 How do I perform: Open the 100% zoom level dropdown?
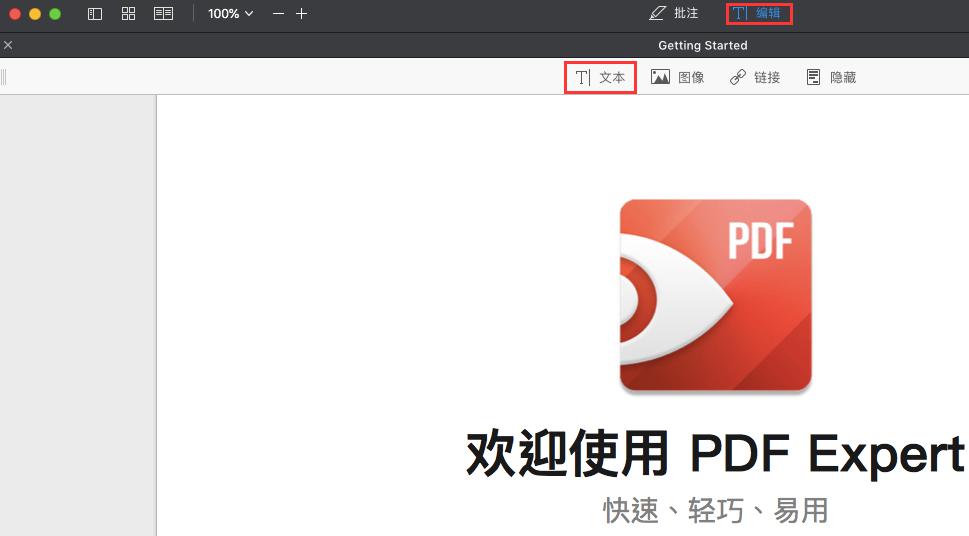231,14
